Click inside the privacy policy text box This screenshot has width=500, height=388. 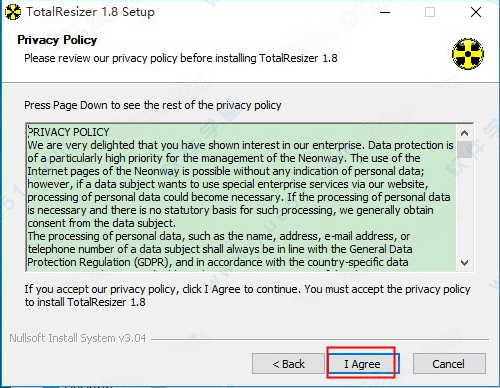tap(241, 197)
